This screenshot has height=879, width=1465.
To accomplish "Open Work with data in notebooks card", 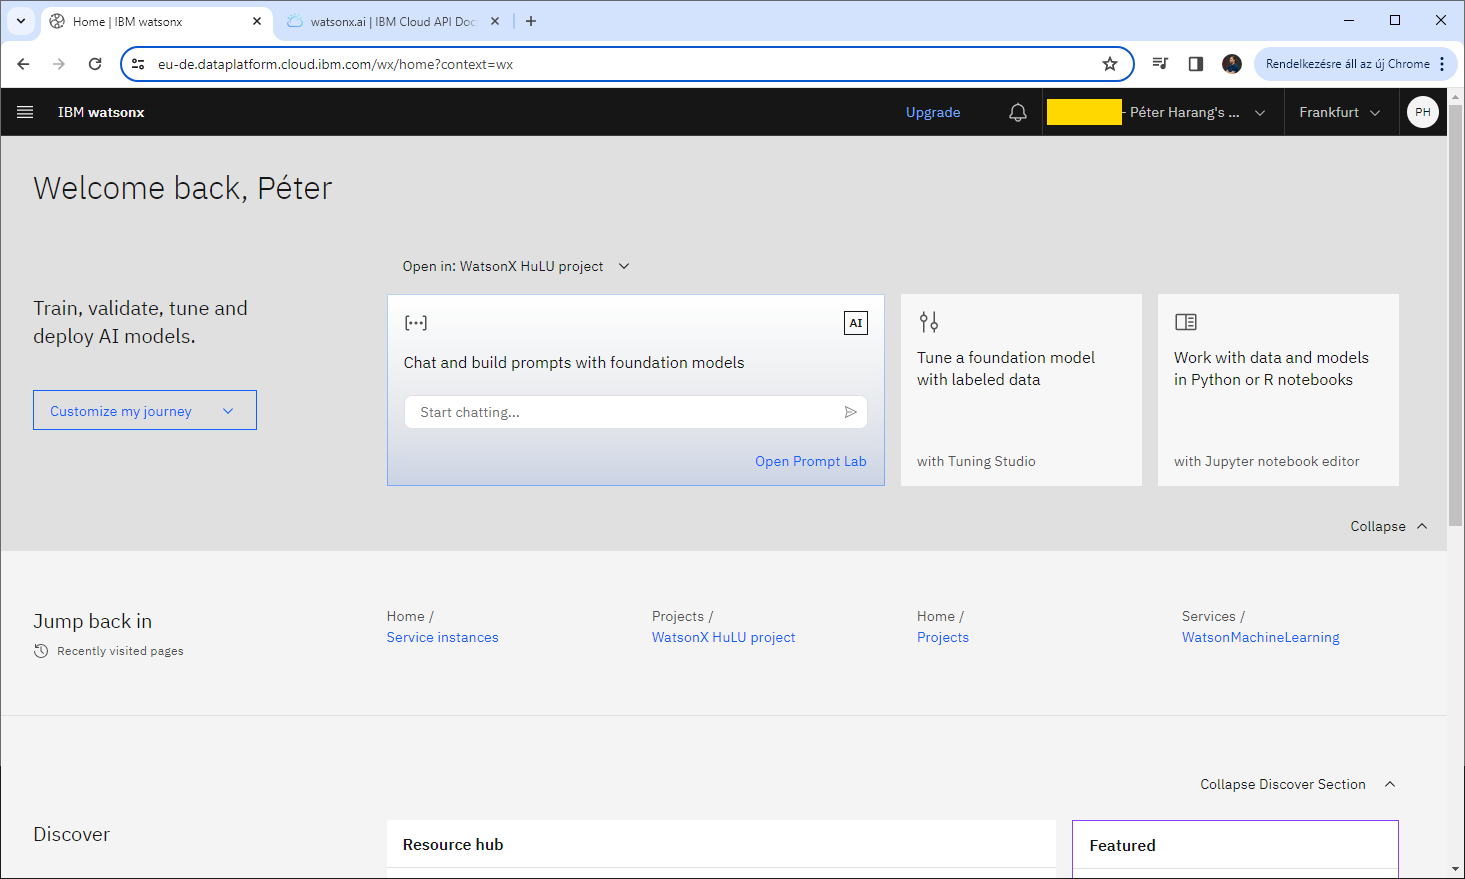I will [x=1278, y=390].
